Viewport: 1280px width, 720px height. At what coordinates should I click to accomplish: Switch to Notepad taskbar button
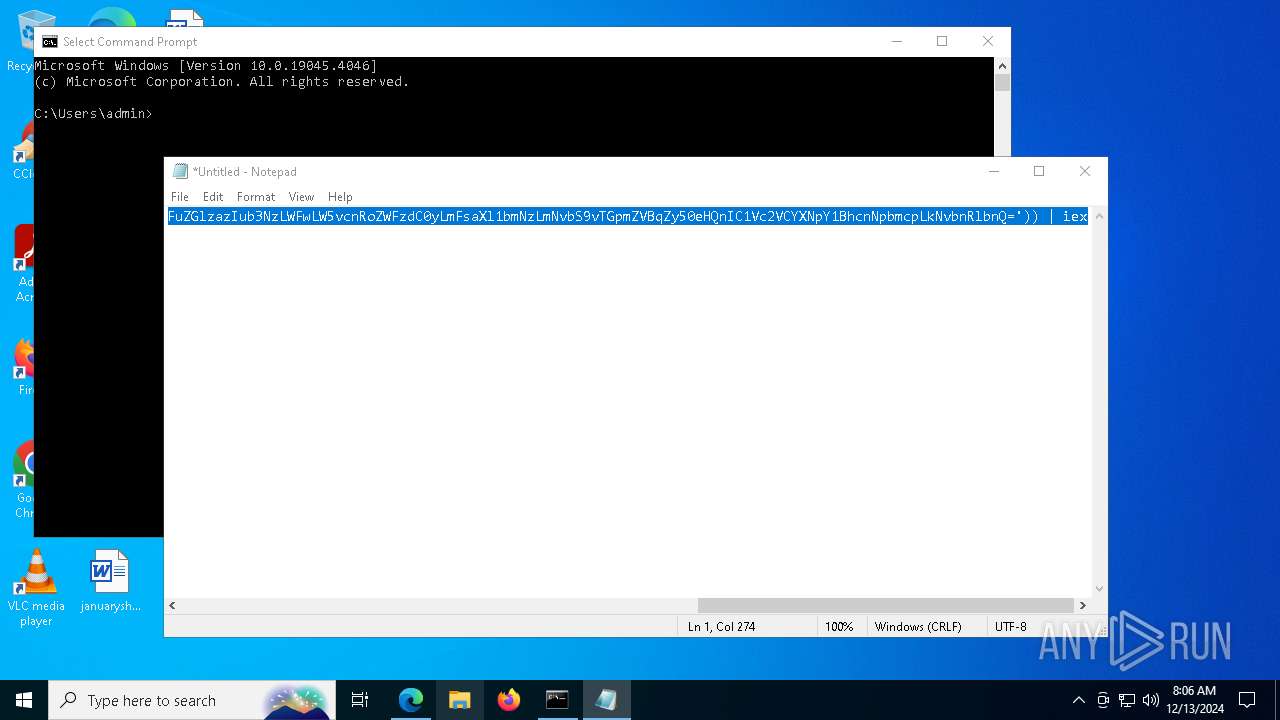pos(606,700)
